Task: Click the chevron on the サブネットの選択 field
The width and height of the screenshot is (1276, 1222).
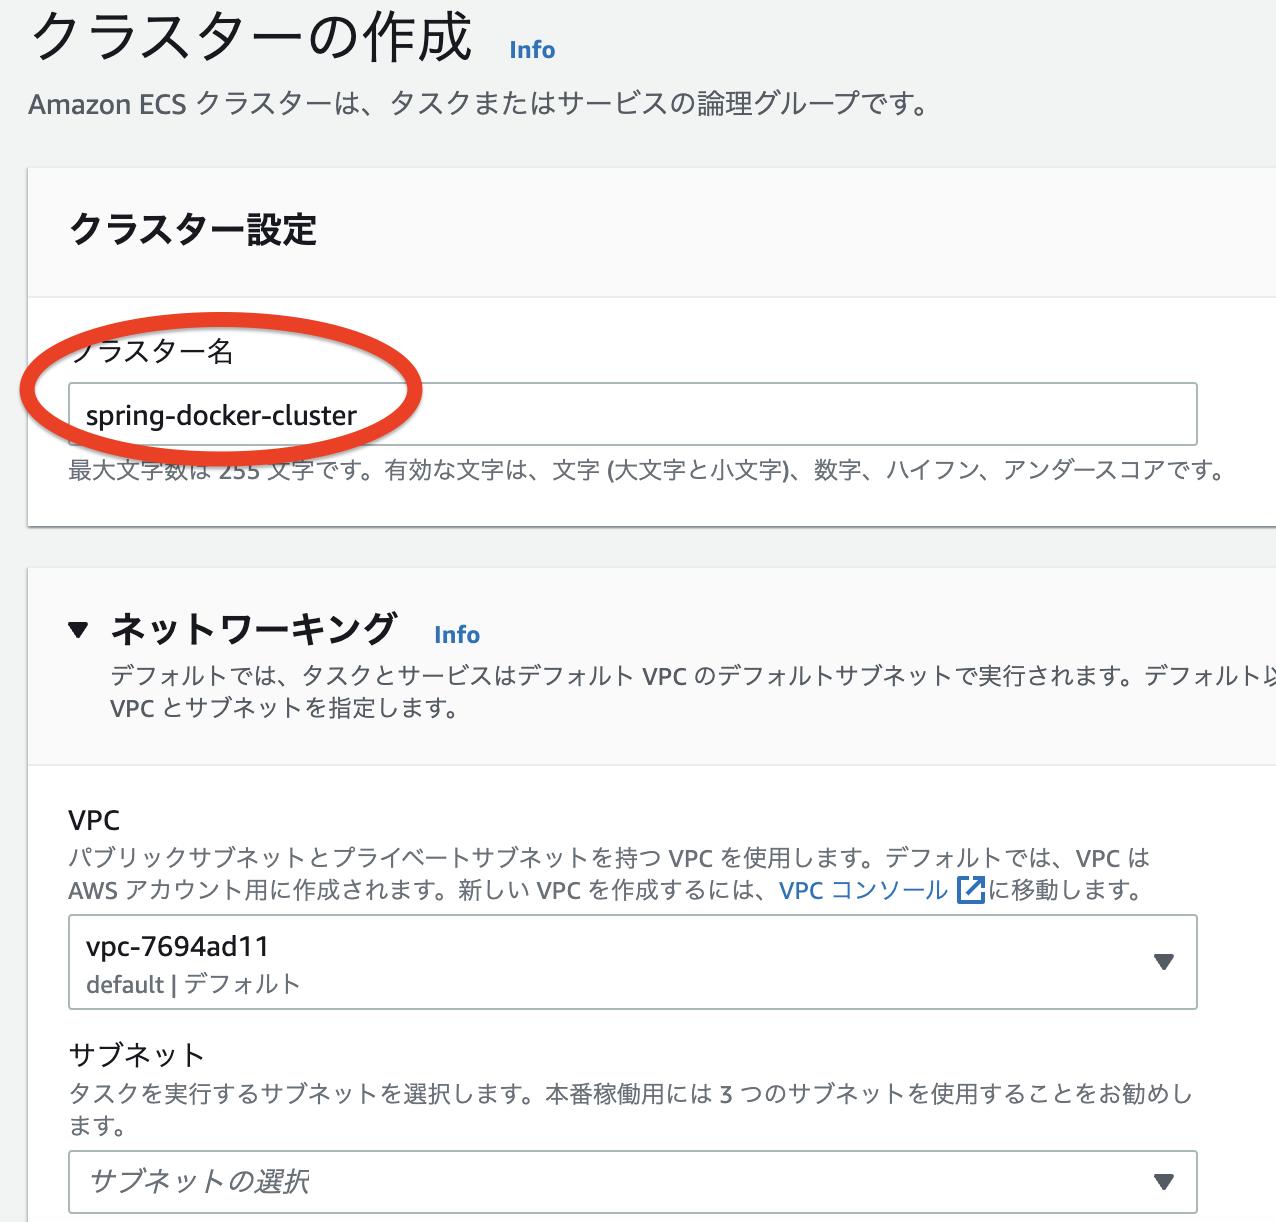Action: click(1163, 1182)
